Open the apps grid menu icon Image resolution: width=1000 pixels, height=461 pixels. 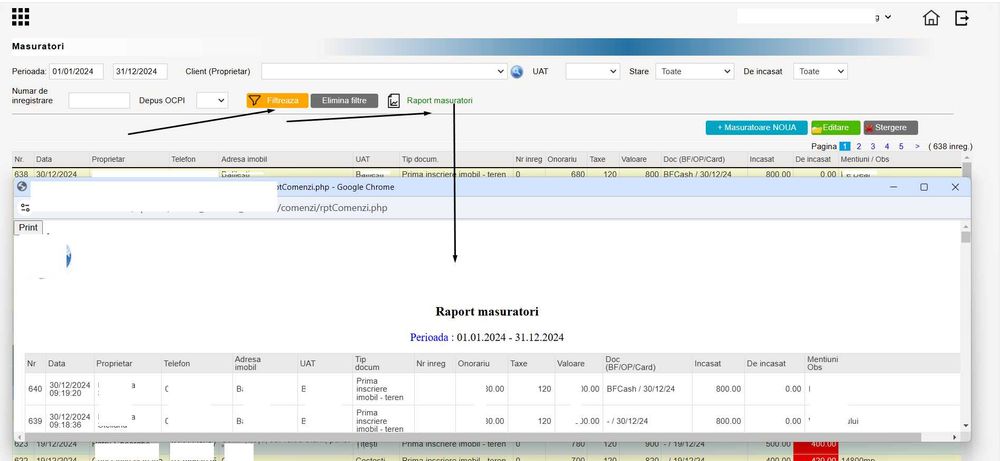coord(20,18)
